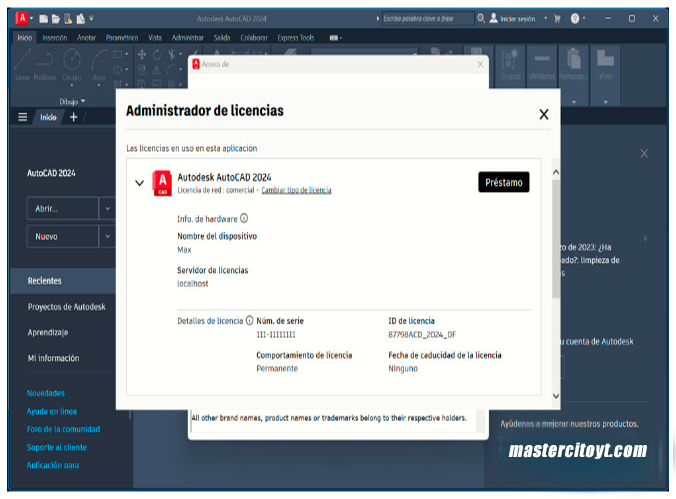Close the Acerca de window
The width and height of the screenshot is (676, 499).
(480, 64)
